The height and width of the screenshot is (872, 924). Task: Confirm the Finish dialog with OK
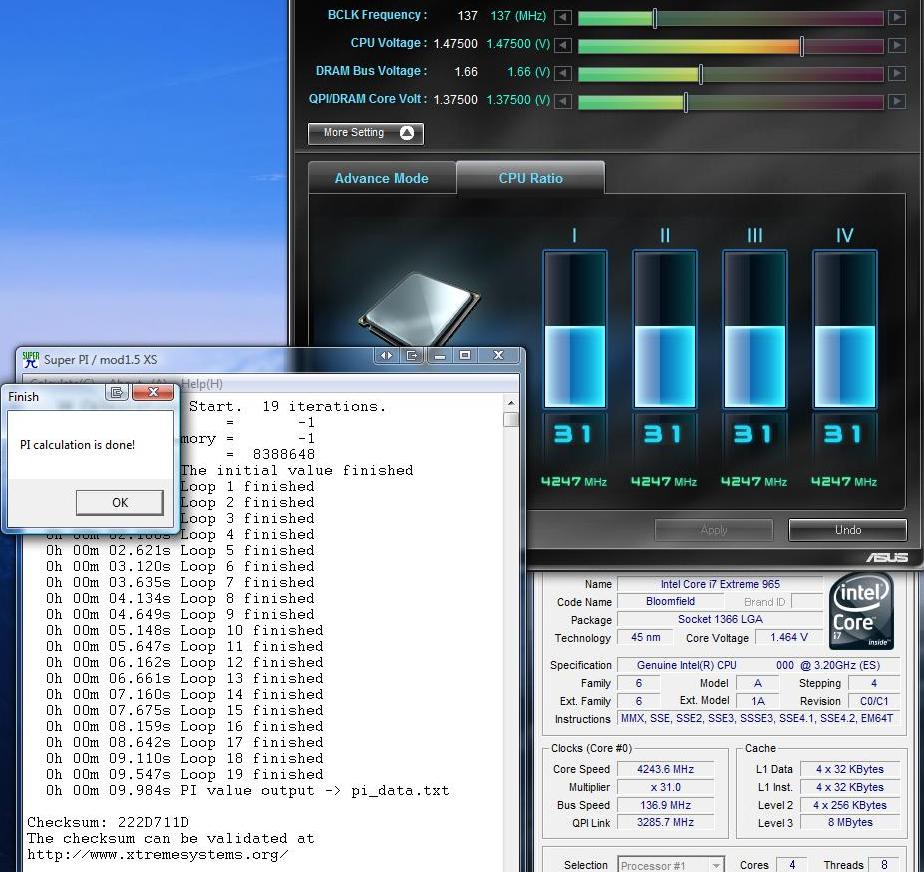120,503
